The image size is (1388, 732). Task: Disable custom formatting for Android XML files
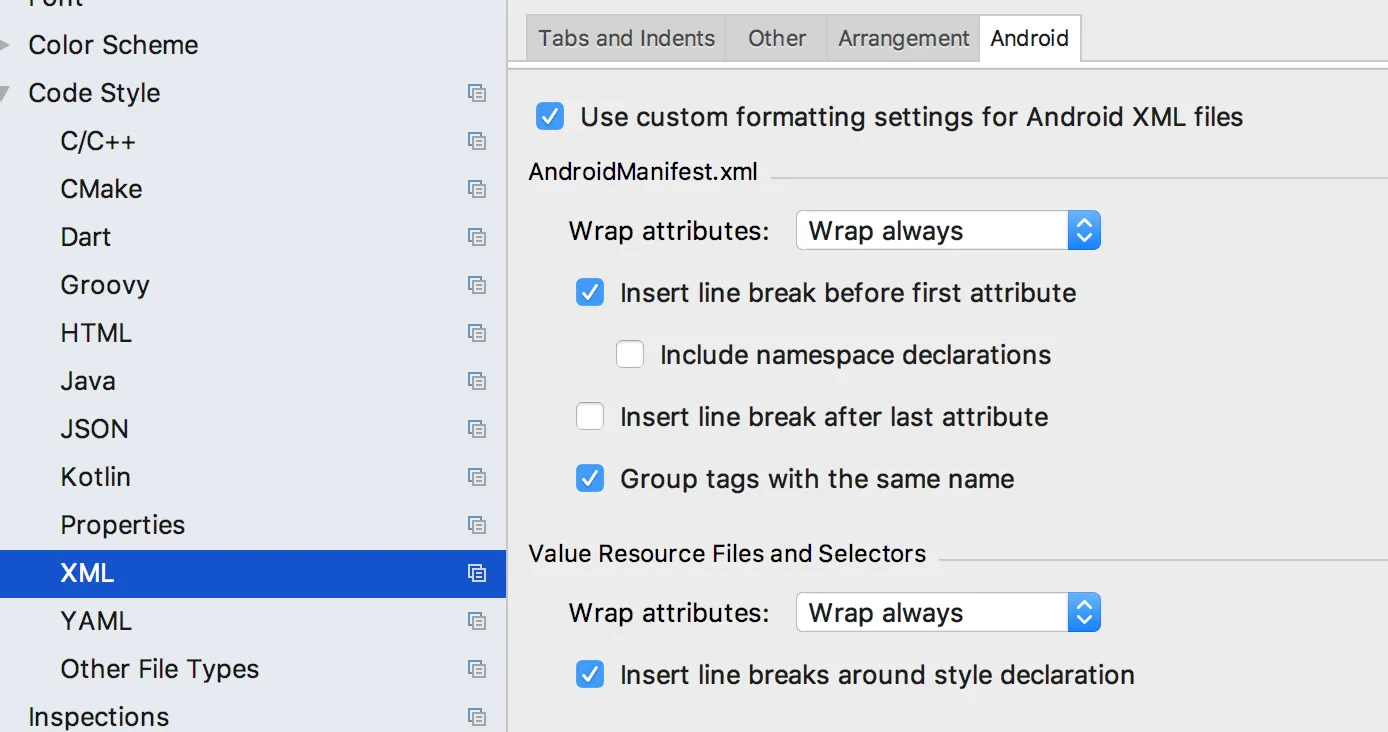point(550,117)
